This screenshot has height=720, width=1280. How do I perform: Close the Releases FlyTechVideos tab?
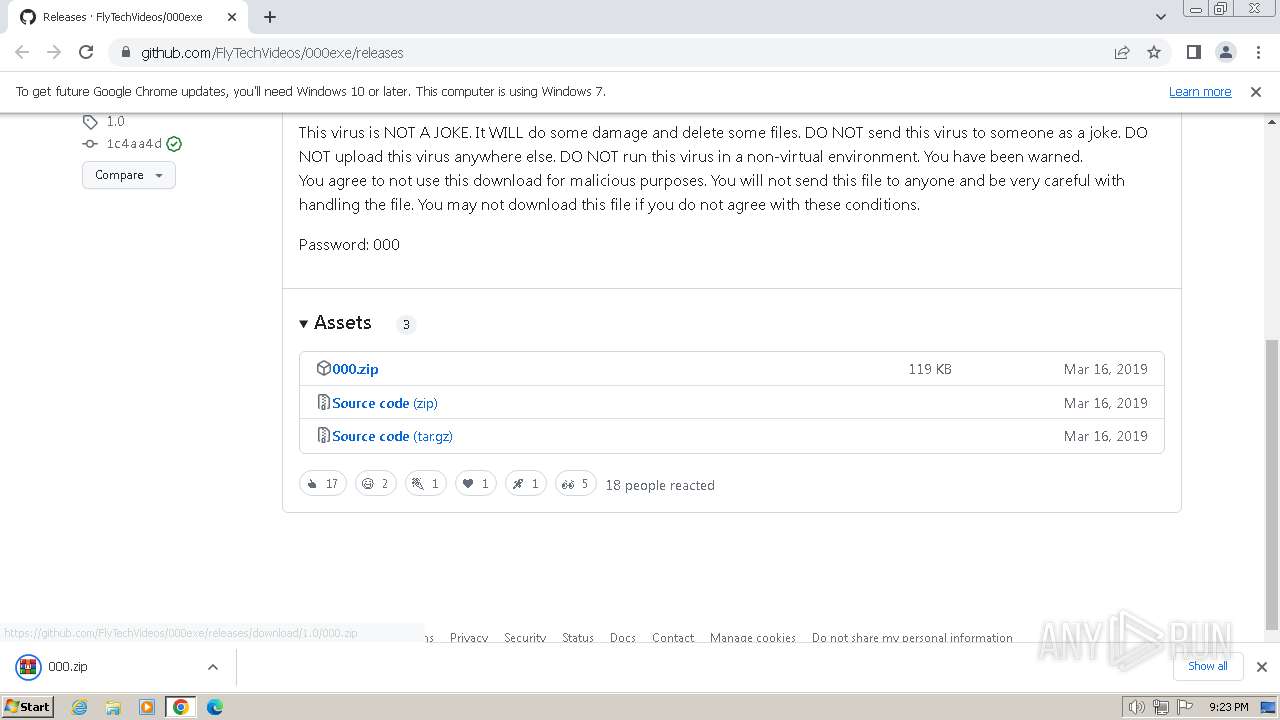[232, 17]
